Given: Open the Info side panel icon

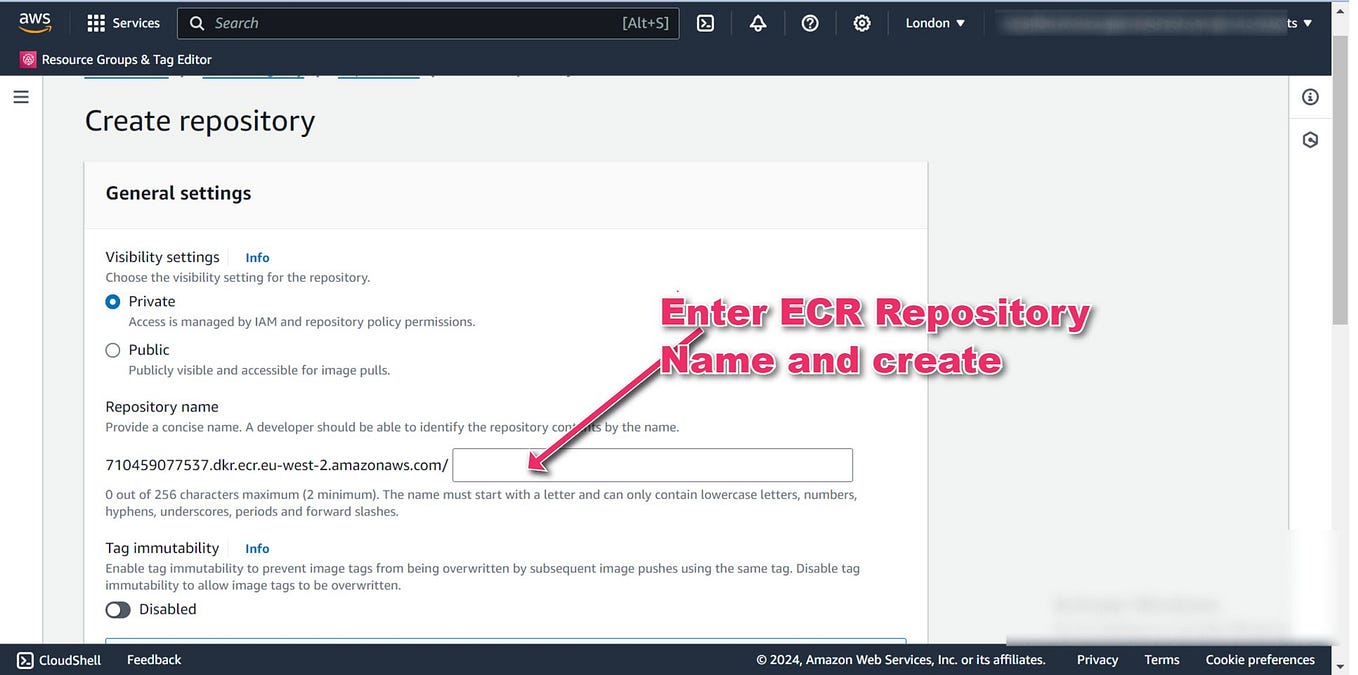Looking at the screenshot, I should (1310, 96).
